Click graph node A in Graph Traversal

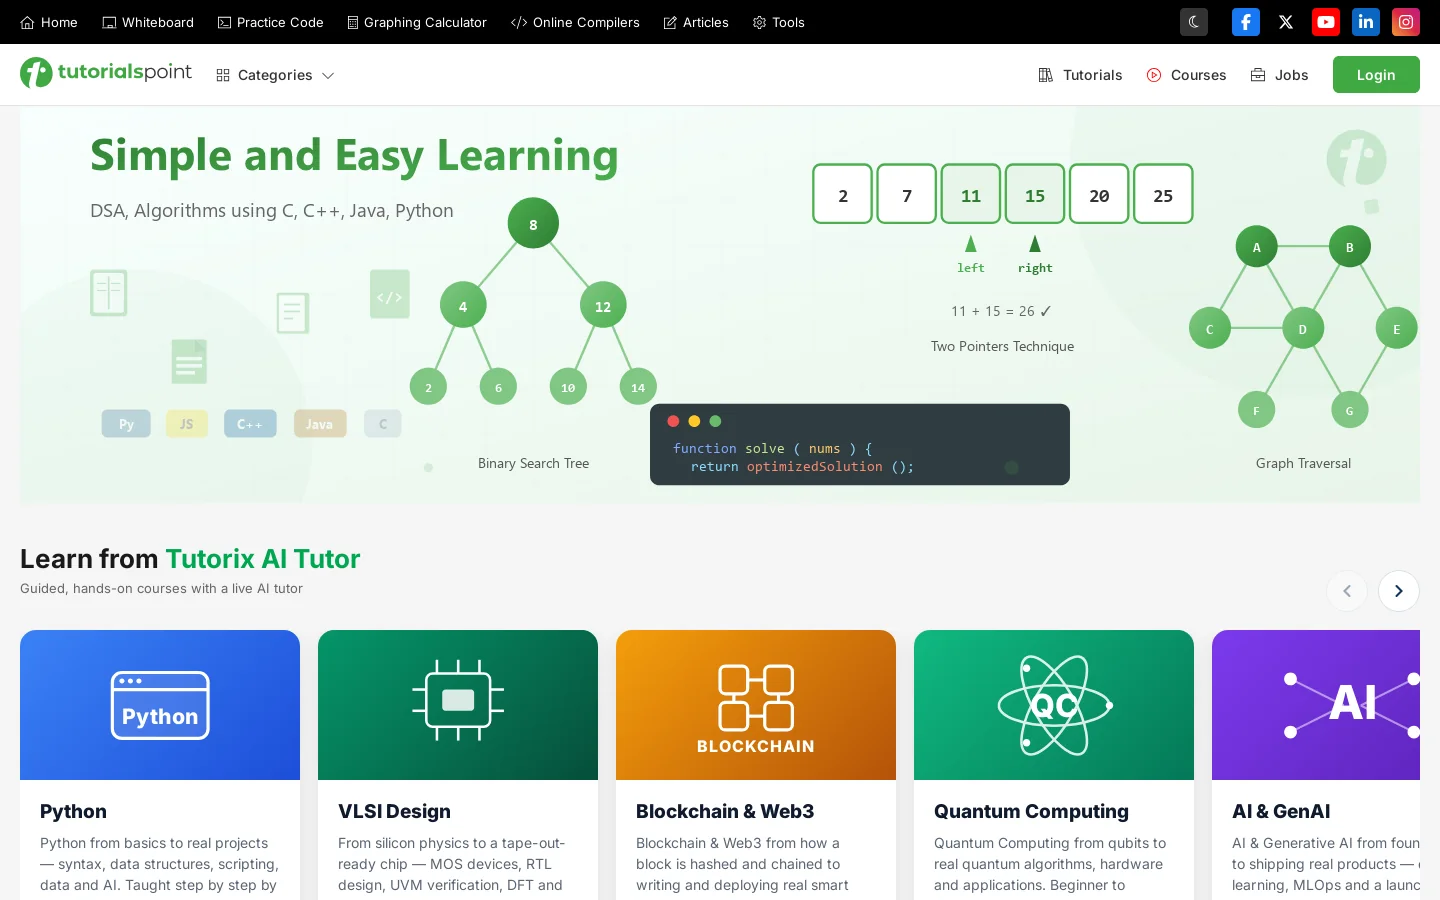tap(1257, 247)
